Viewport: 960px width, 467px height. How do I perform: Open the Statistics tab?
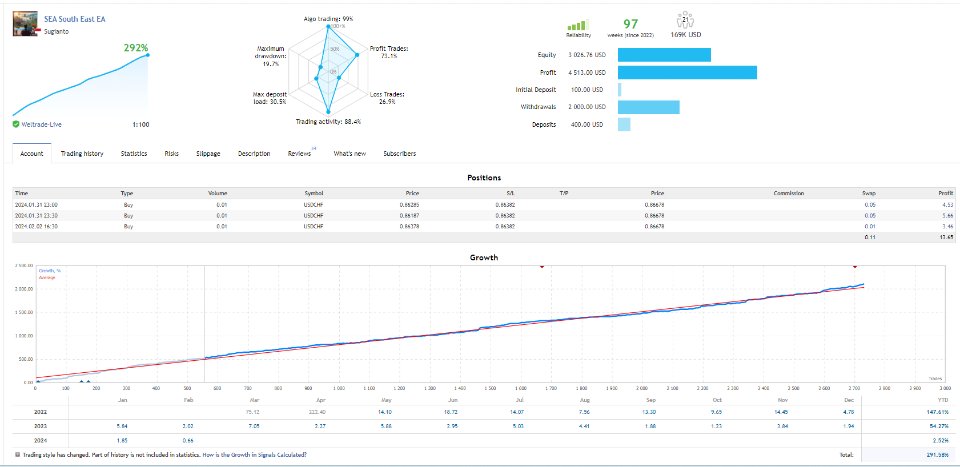134,154
